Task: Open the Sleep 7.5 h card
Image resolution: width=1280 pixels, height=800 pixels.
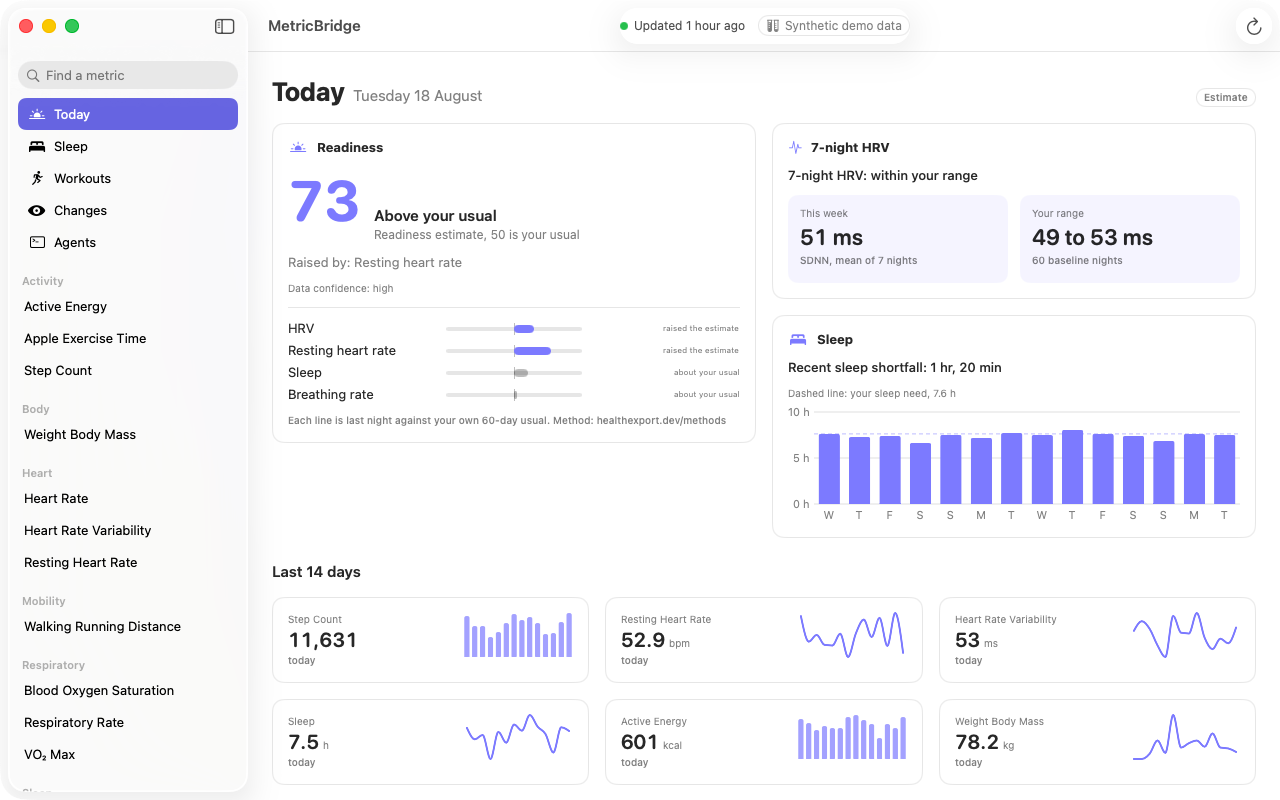Action: point(430,742)
